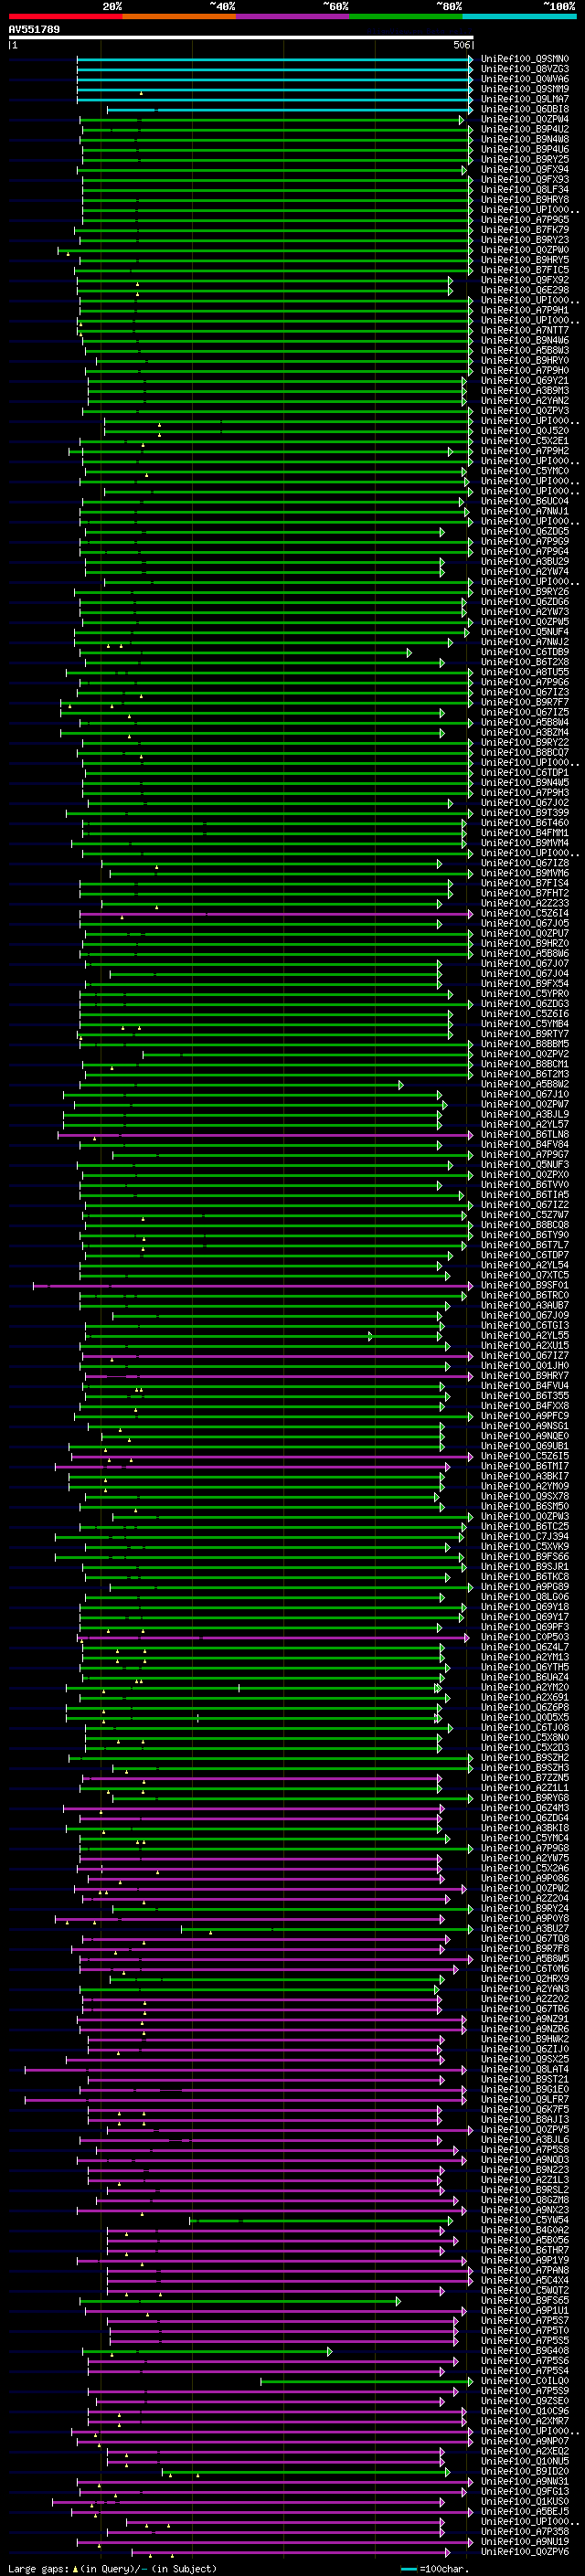The height and width of the screenshot is (2576, 585).
Task: Open hit UniRef100_B8BCQ7
Action: click(524, 752)
